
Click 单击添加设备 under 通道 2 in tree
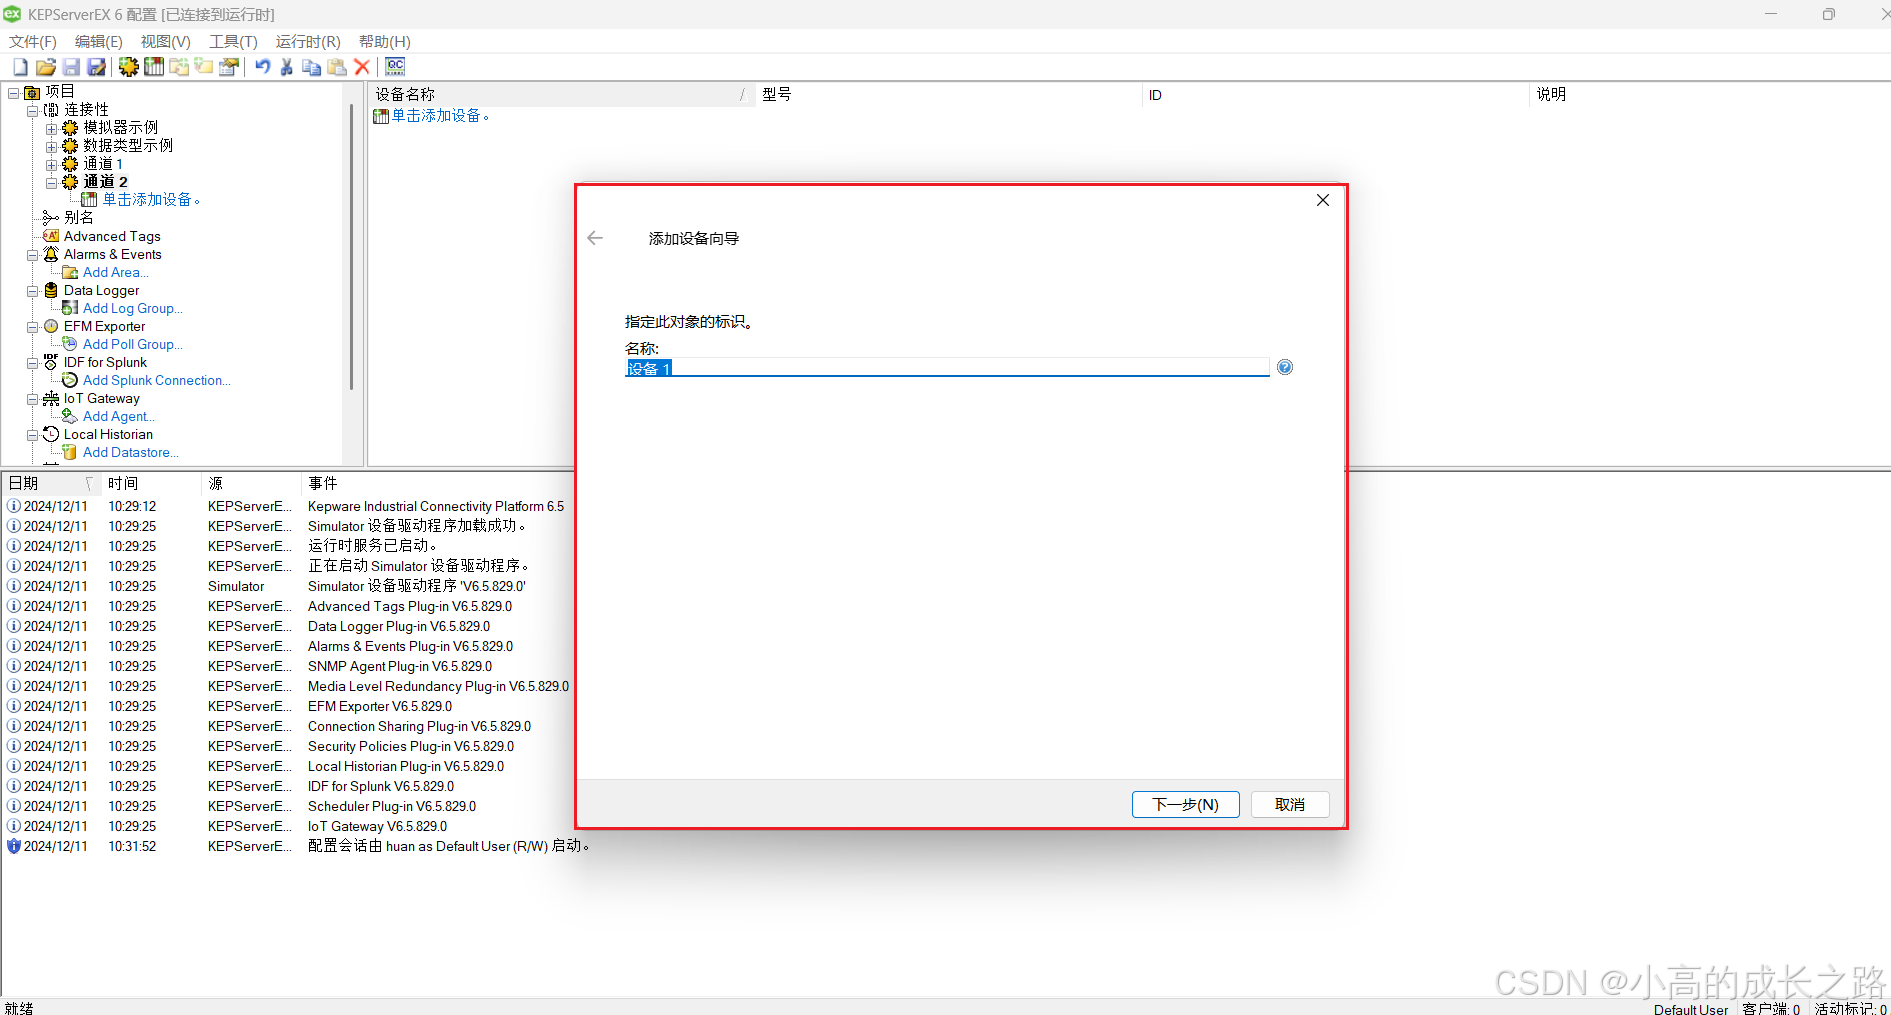click(151, 200)
